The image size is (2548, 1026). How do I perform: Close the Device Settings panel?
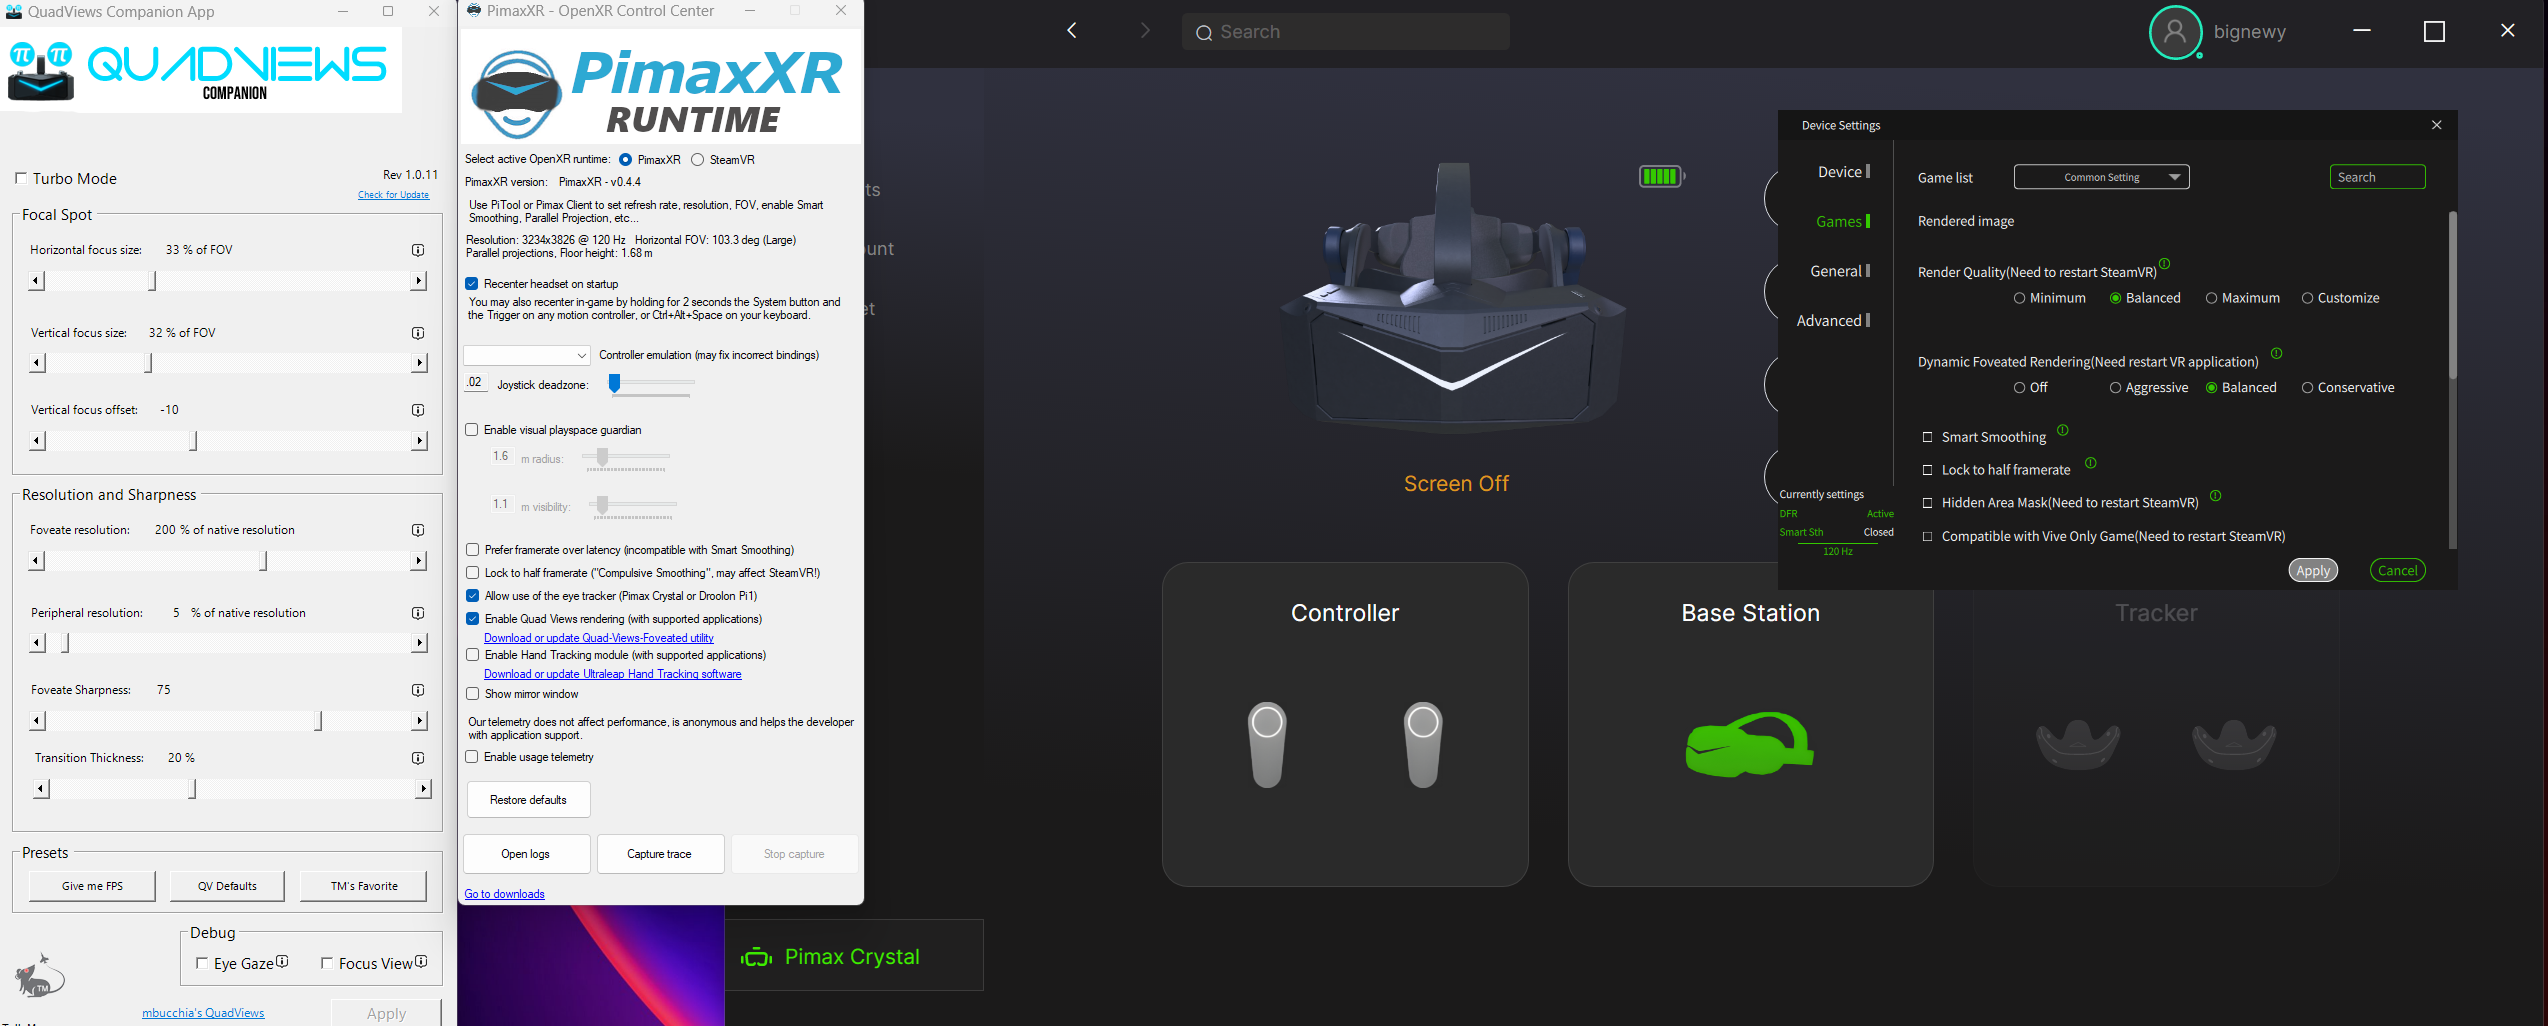[x=2437, y=125]
